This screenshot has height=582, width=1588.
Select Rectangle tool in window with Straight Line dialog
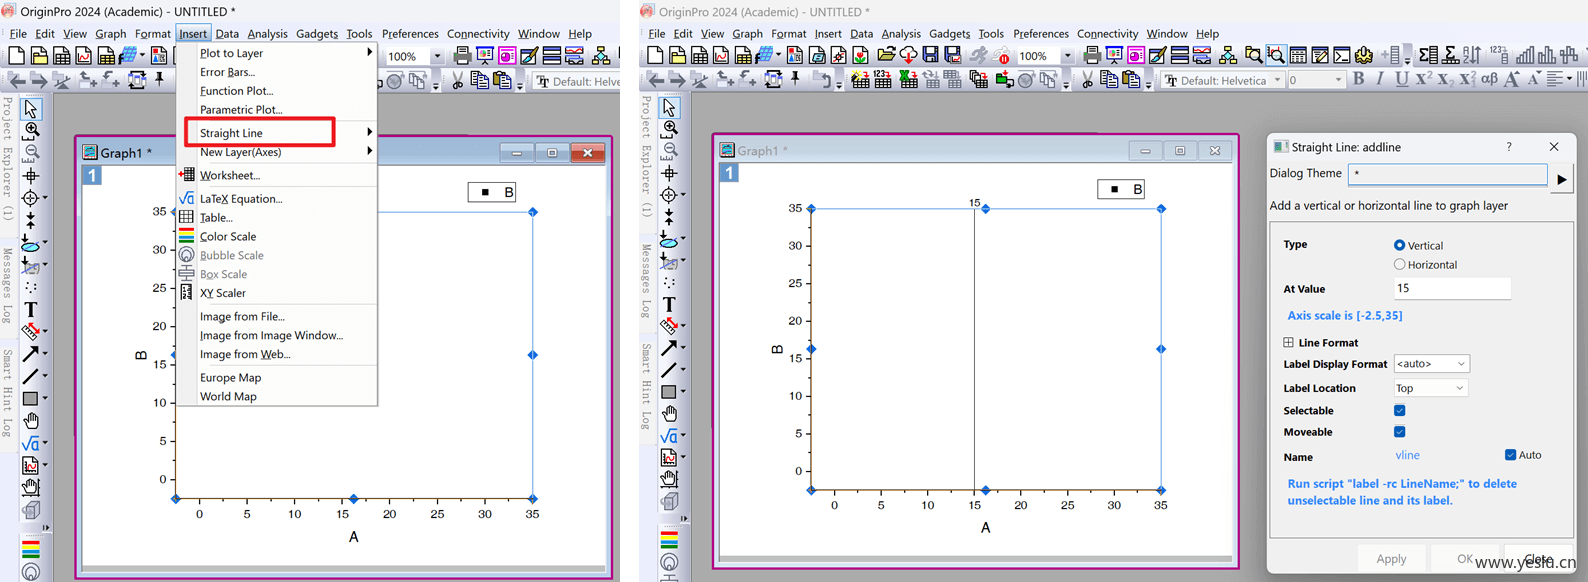[669, 392]
